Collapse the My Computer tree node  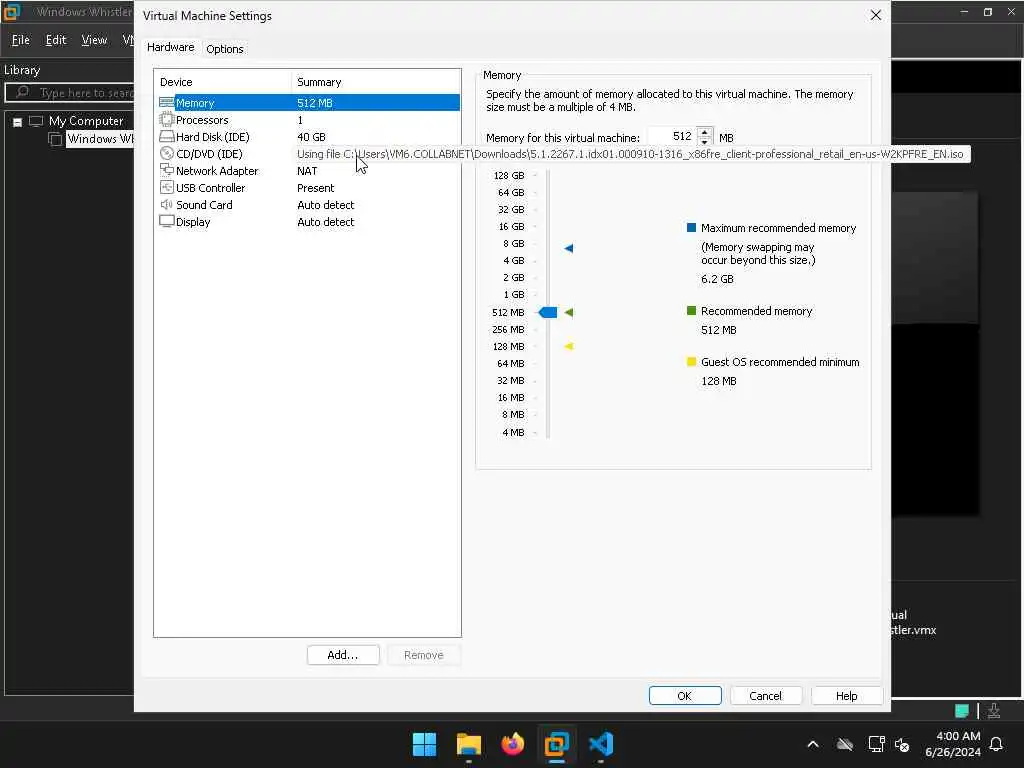pyautogui.click(x=18, y=122)
